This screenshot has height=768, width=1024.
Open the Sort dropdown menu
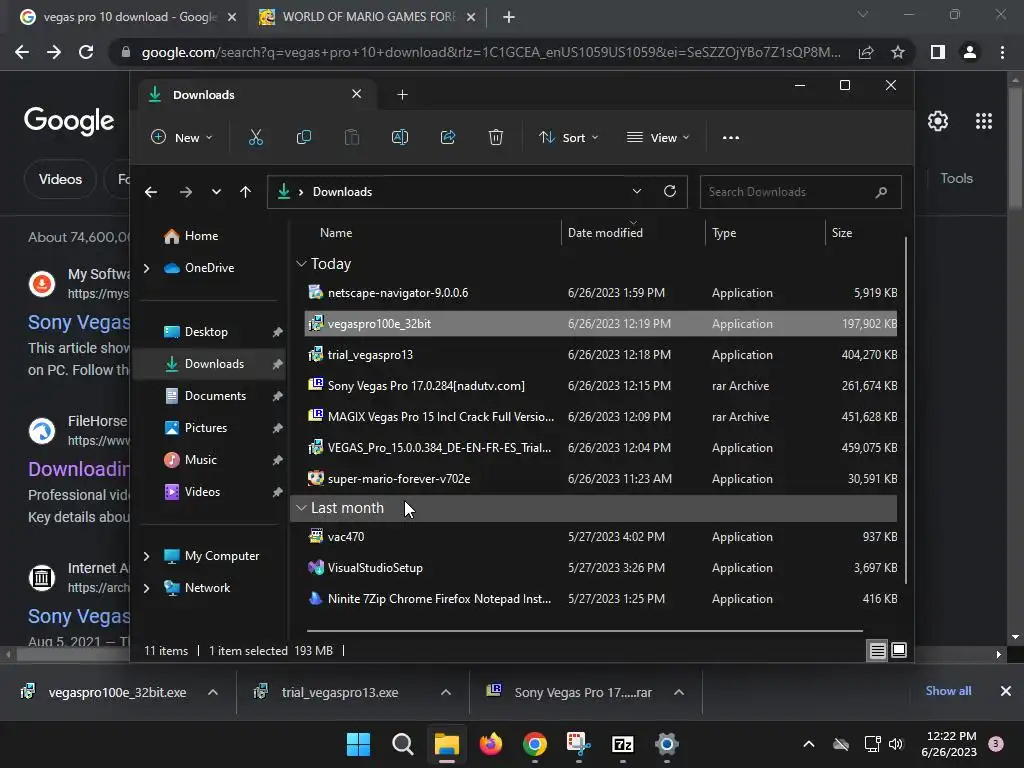[x=568, y=137]
